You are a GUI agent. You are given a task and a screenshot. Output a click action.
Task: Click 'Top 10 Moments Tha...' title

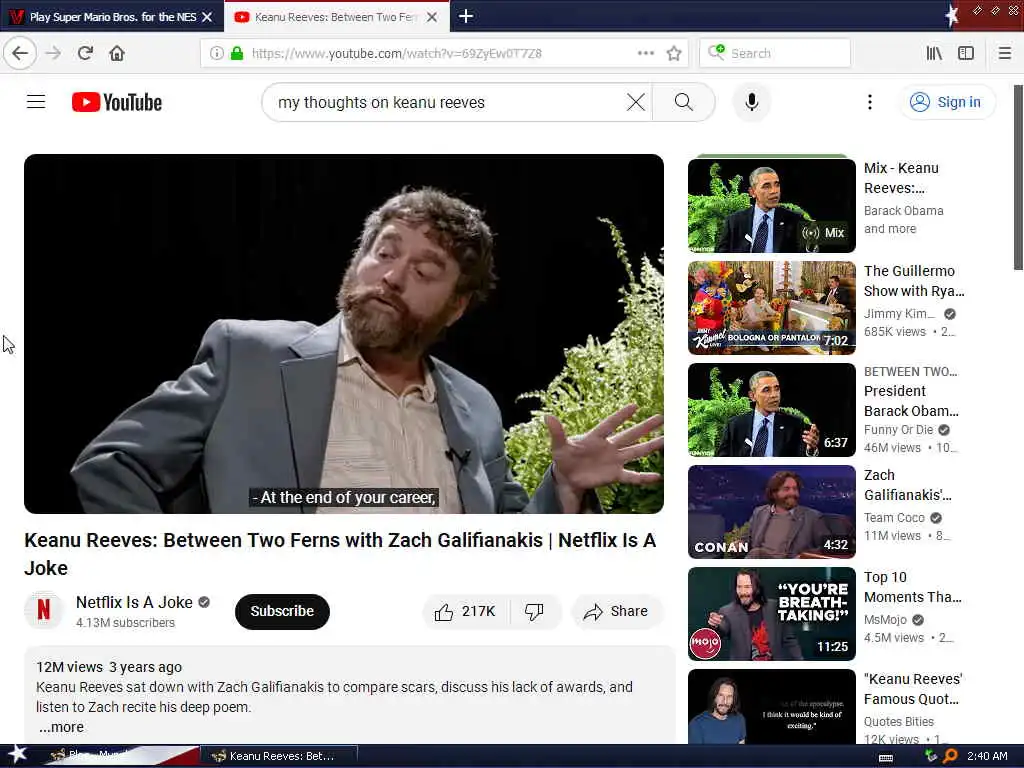[x=912, y=587]
